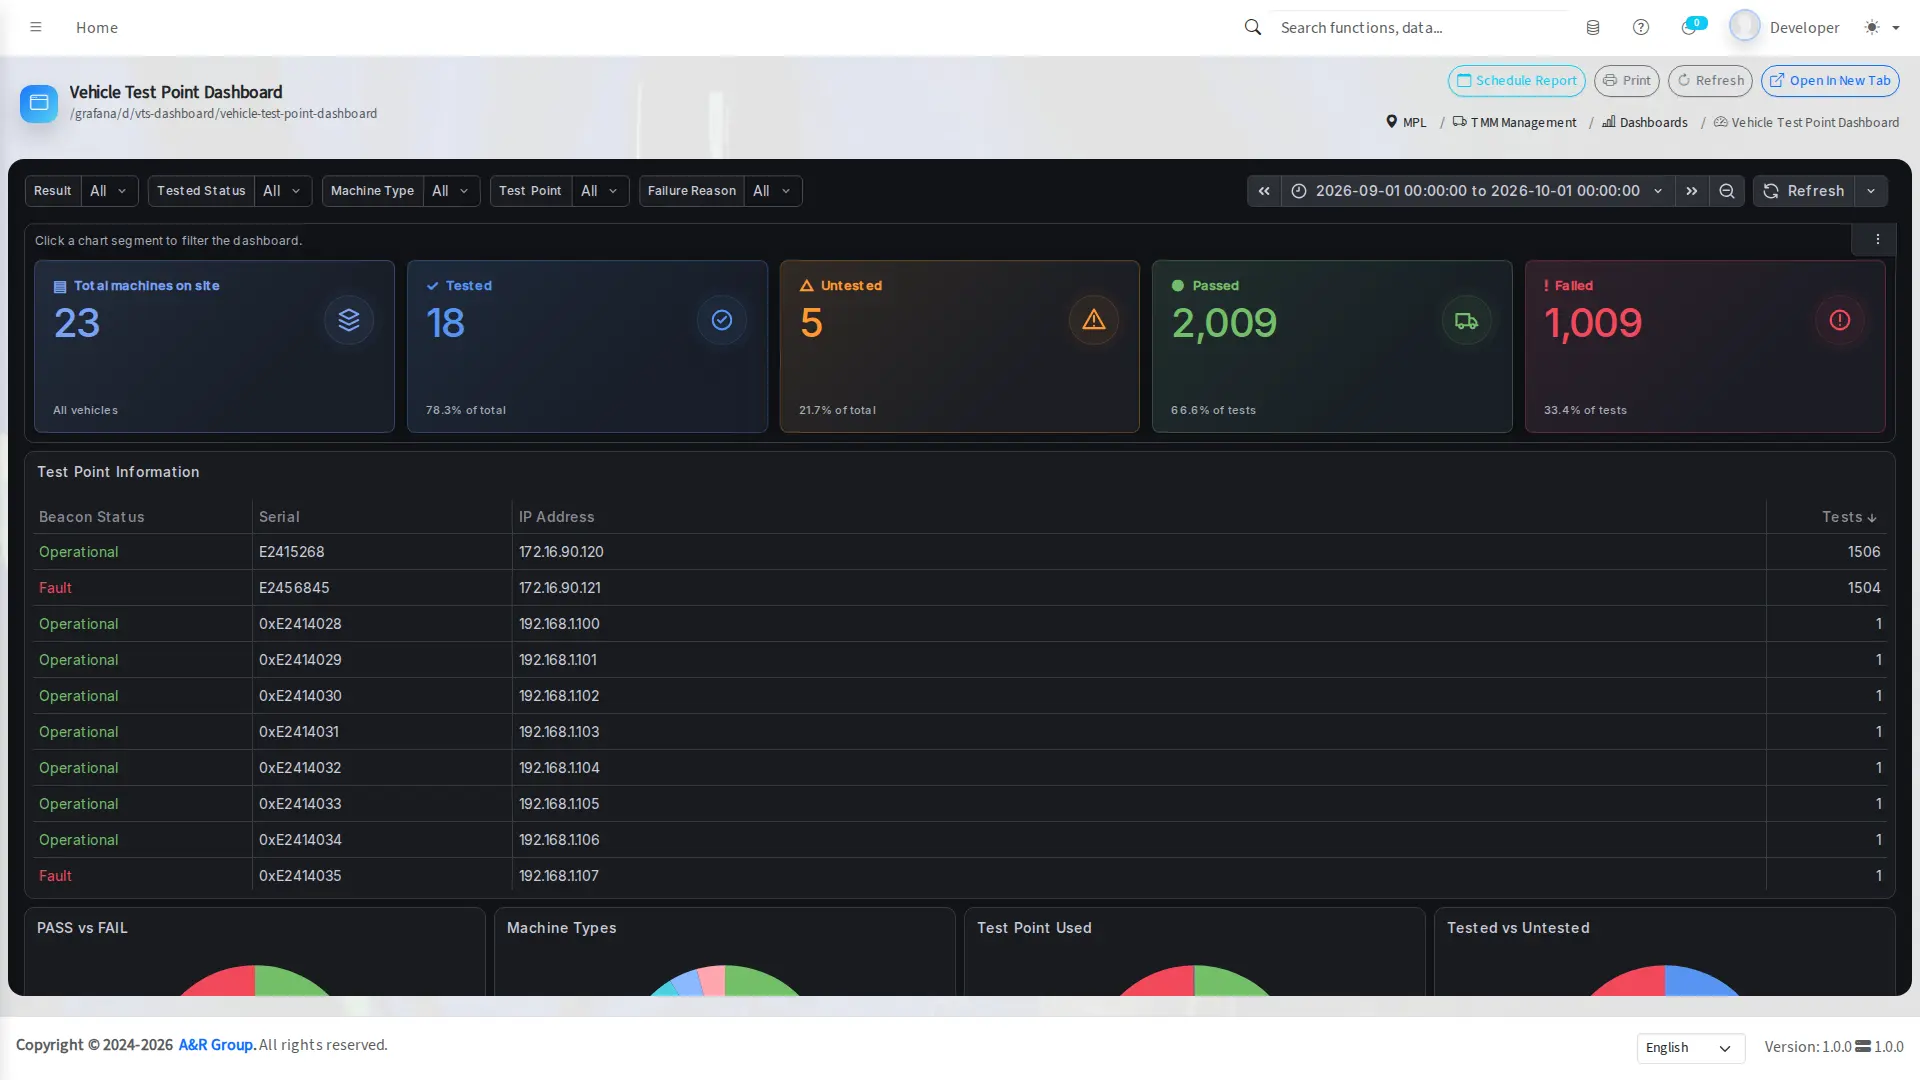Open the date range time picker
The height and width of the screenshot is (1080, 1920).
(x=1477, y=191)
